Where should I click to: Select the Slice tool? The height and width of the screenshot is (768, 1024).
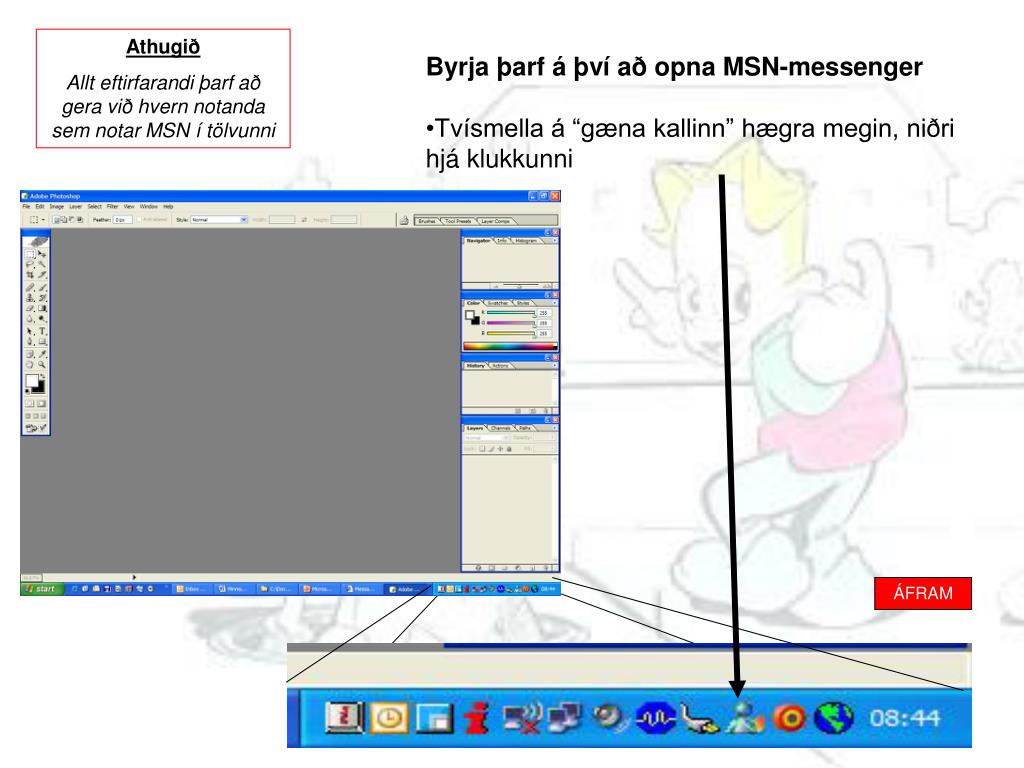[x=42, y=275]
